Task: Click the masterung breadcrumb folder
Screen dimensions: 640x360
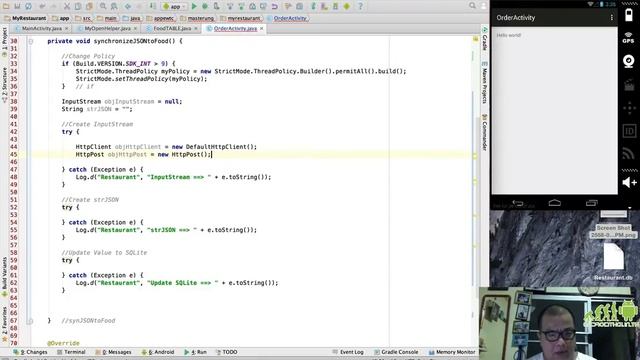Action: 197,18
